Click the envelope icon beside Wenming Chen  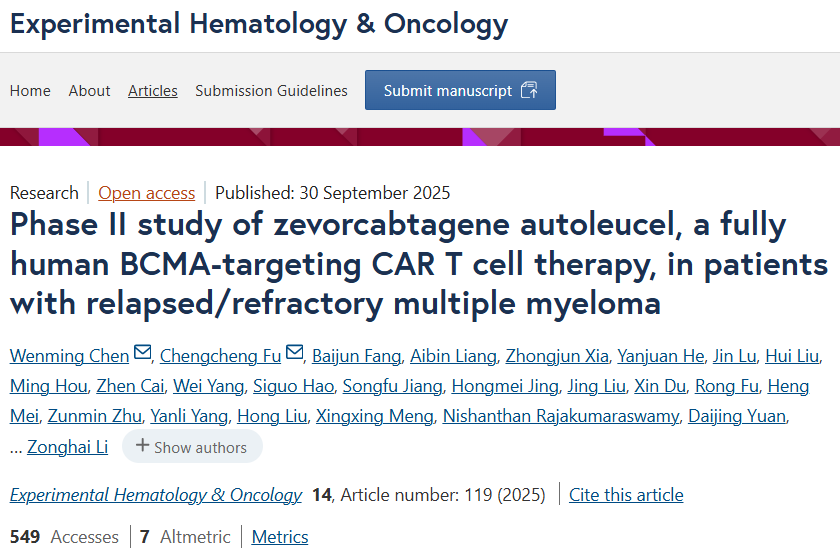(x=142, y=354)
